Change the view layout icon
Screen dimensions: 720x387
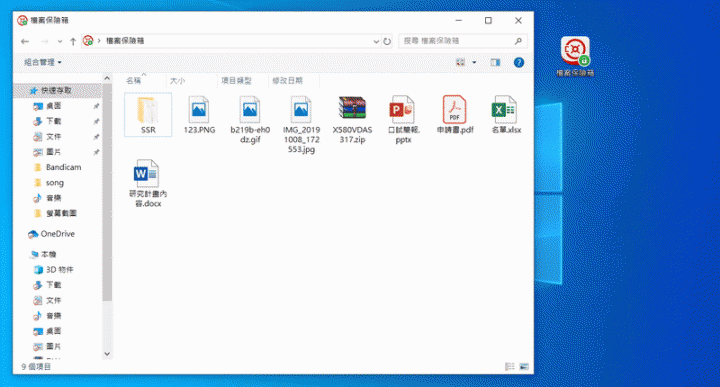coord(461,62)
